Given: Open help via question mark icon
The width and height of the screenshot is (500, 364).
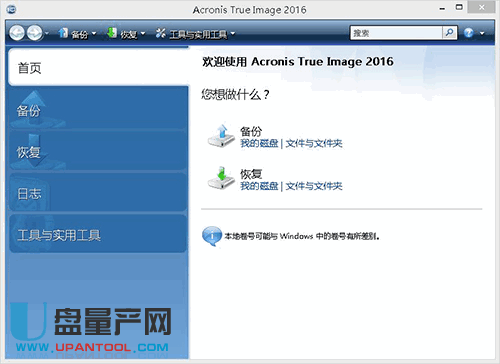Looking at the screenshot, I should click(x=469, y=33).
